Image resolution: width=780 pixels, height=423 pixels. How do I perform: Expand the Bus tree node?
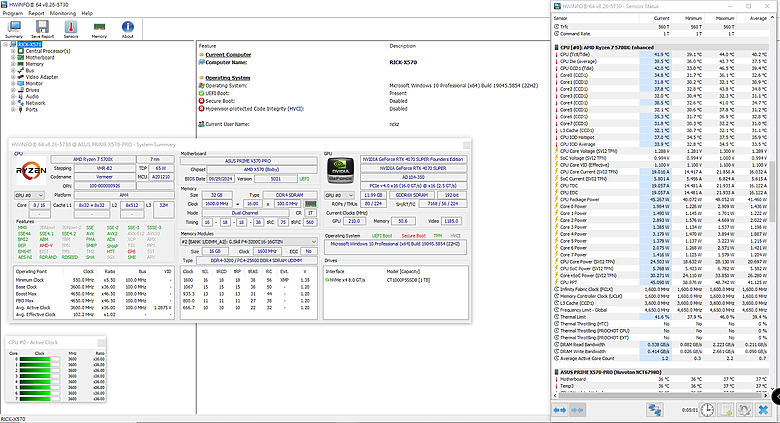(13, 70)
